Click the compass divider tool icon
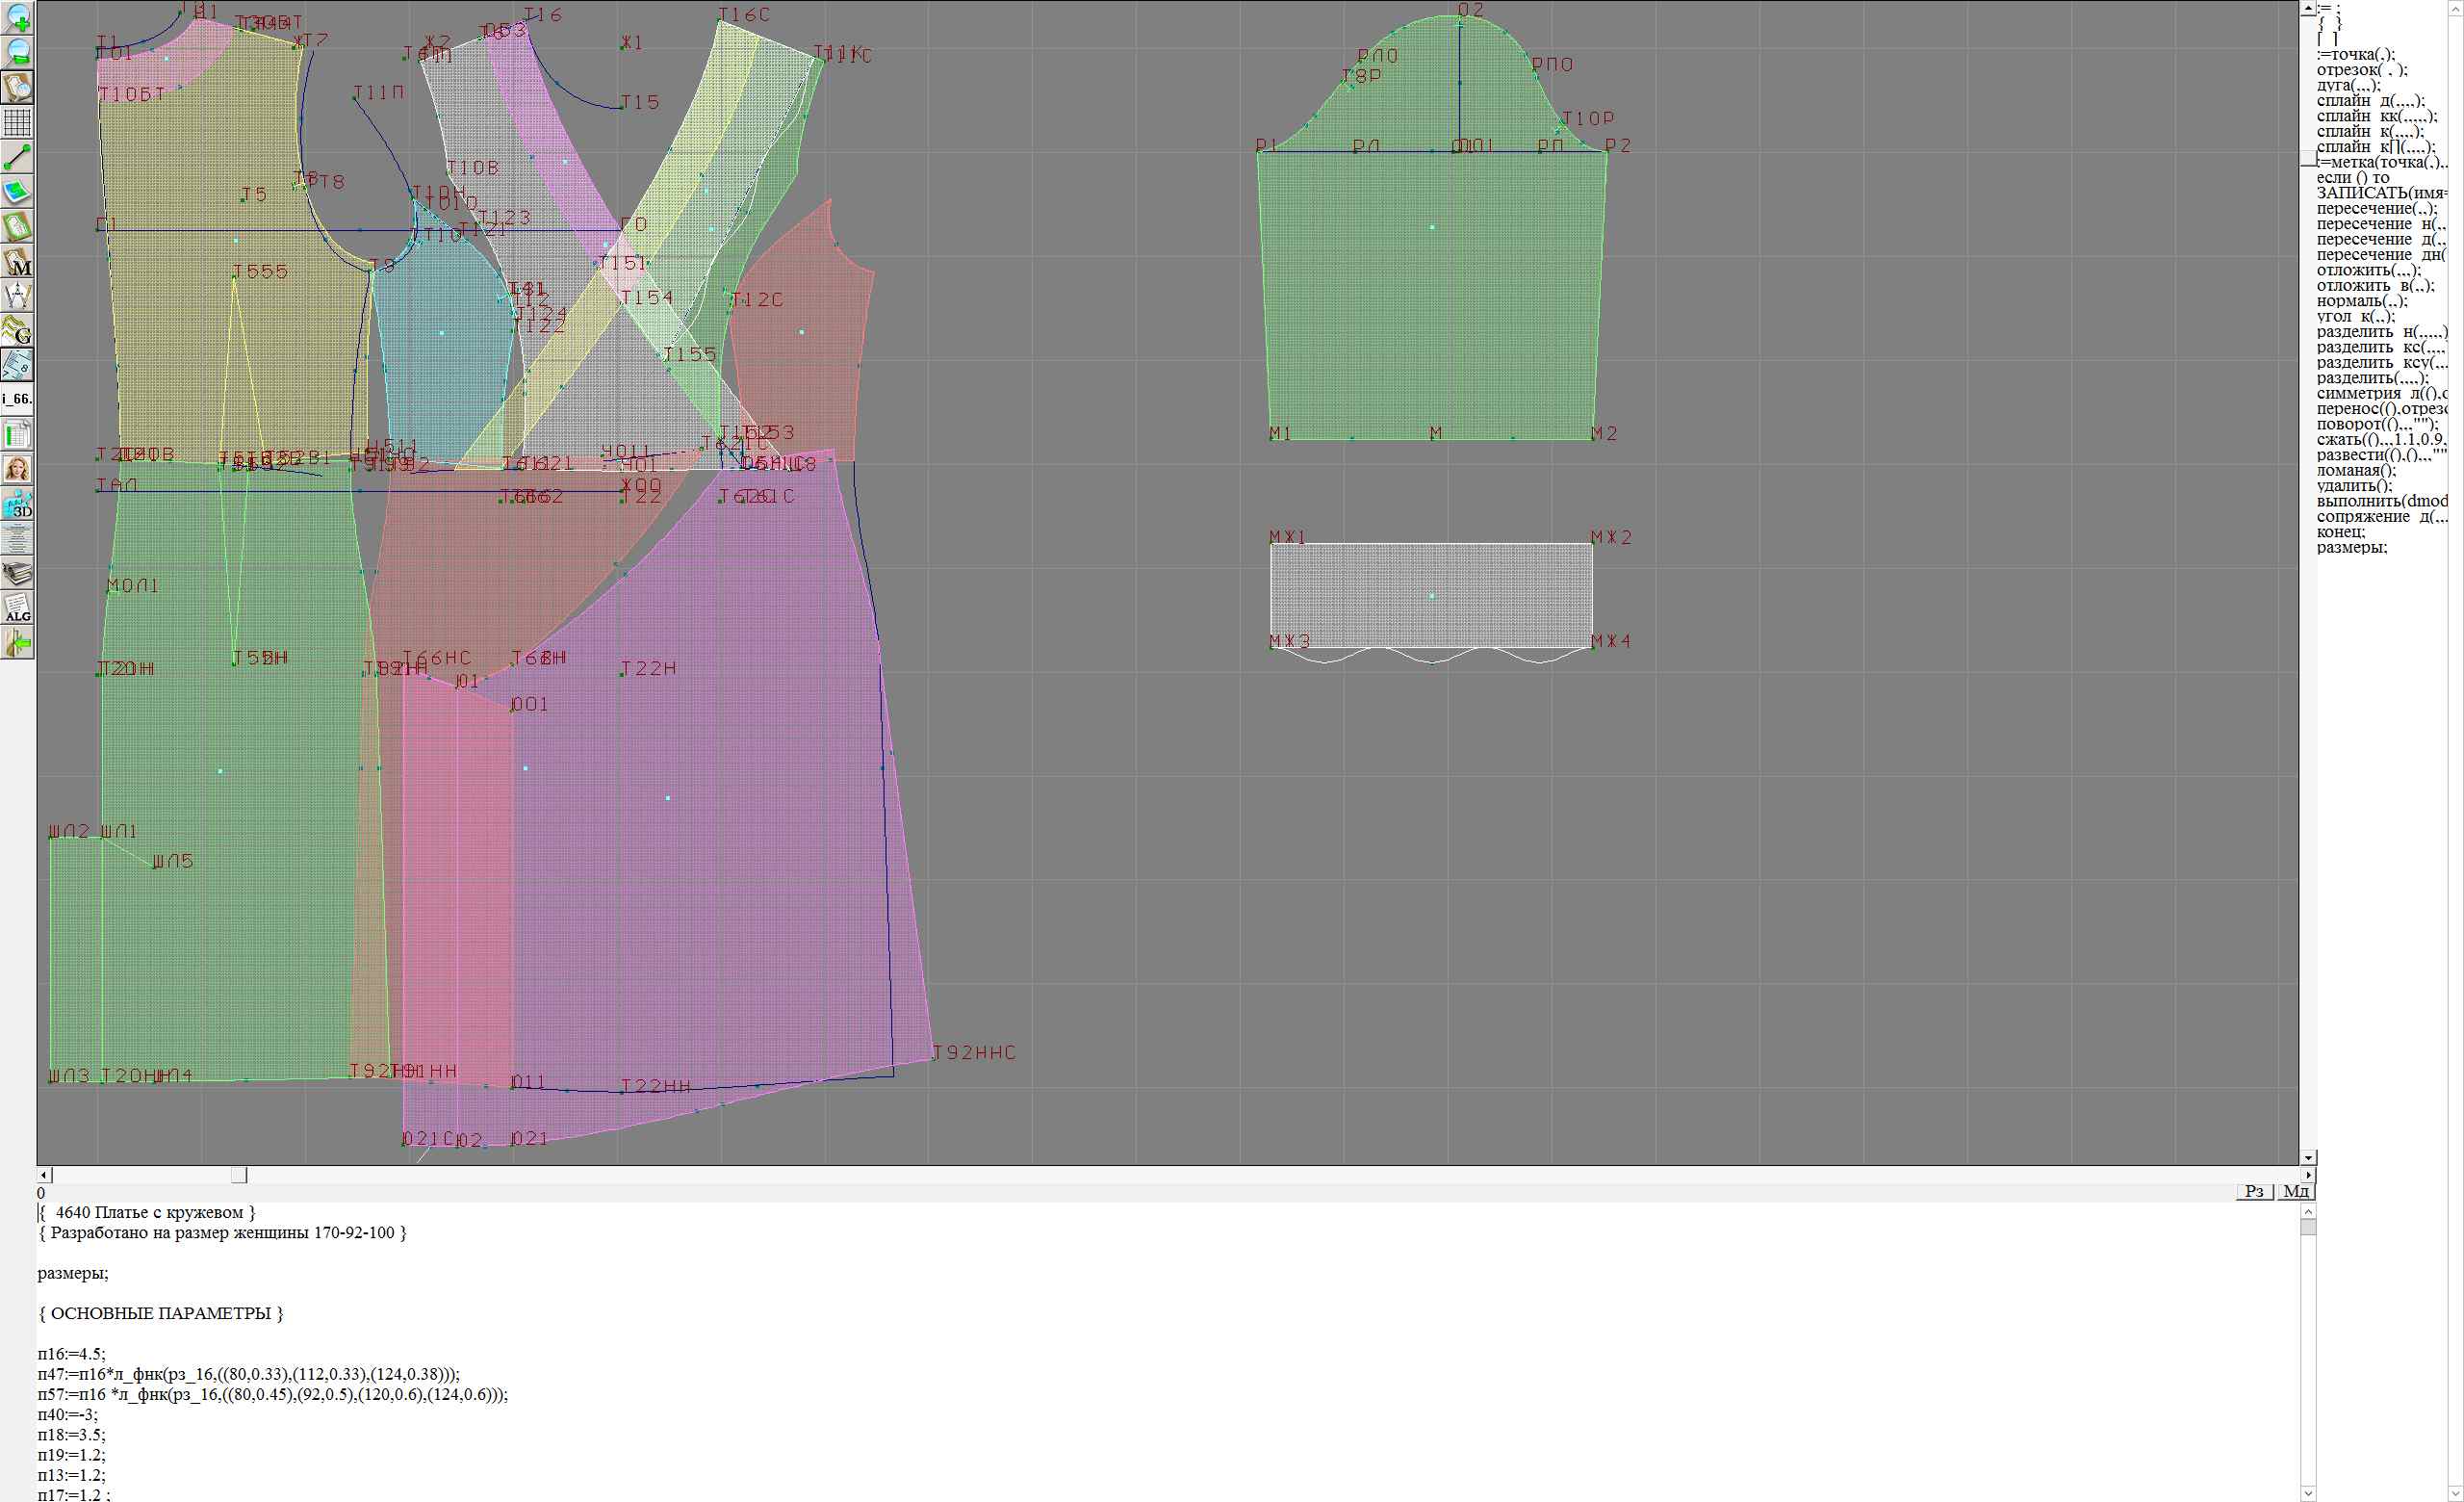Viewport: 2464px width, 1502px height. 17,296
